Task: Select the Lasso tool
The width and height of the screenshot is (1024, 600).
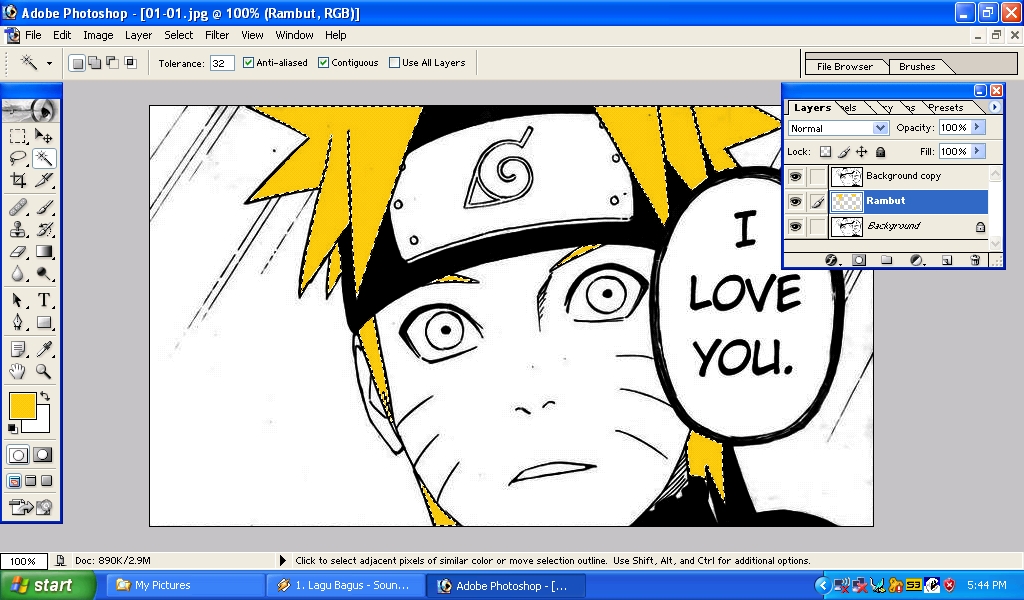Action: point(18,158)
